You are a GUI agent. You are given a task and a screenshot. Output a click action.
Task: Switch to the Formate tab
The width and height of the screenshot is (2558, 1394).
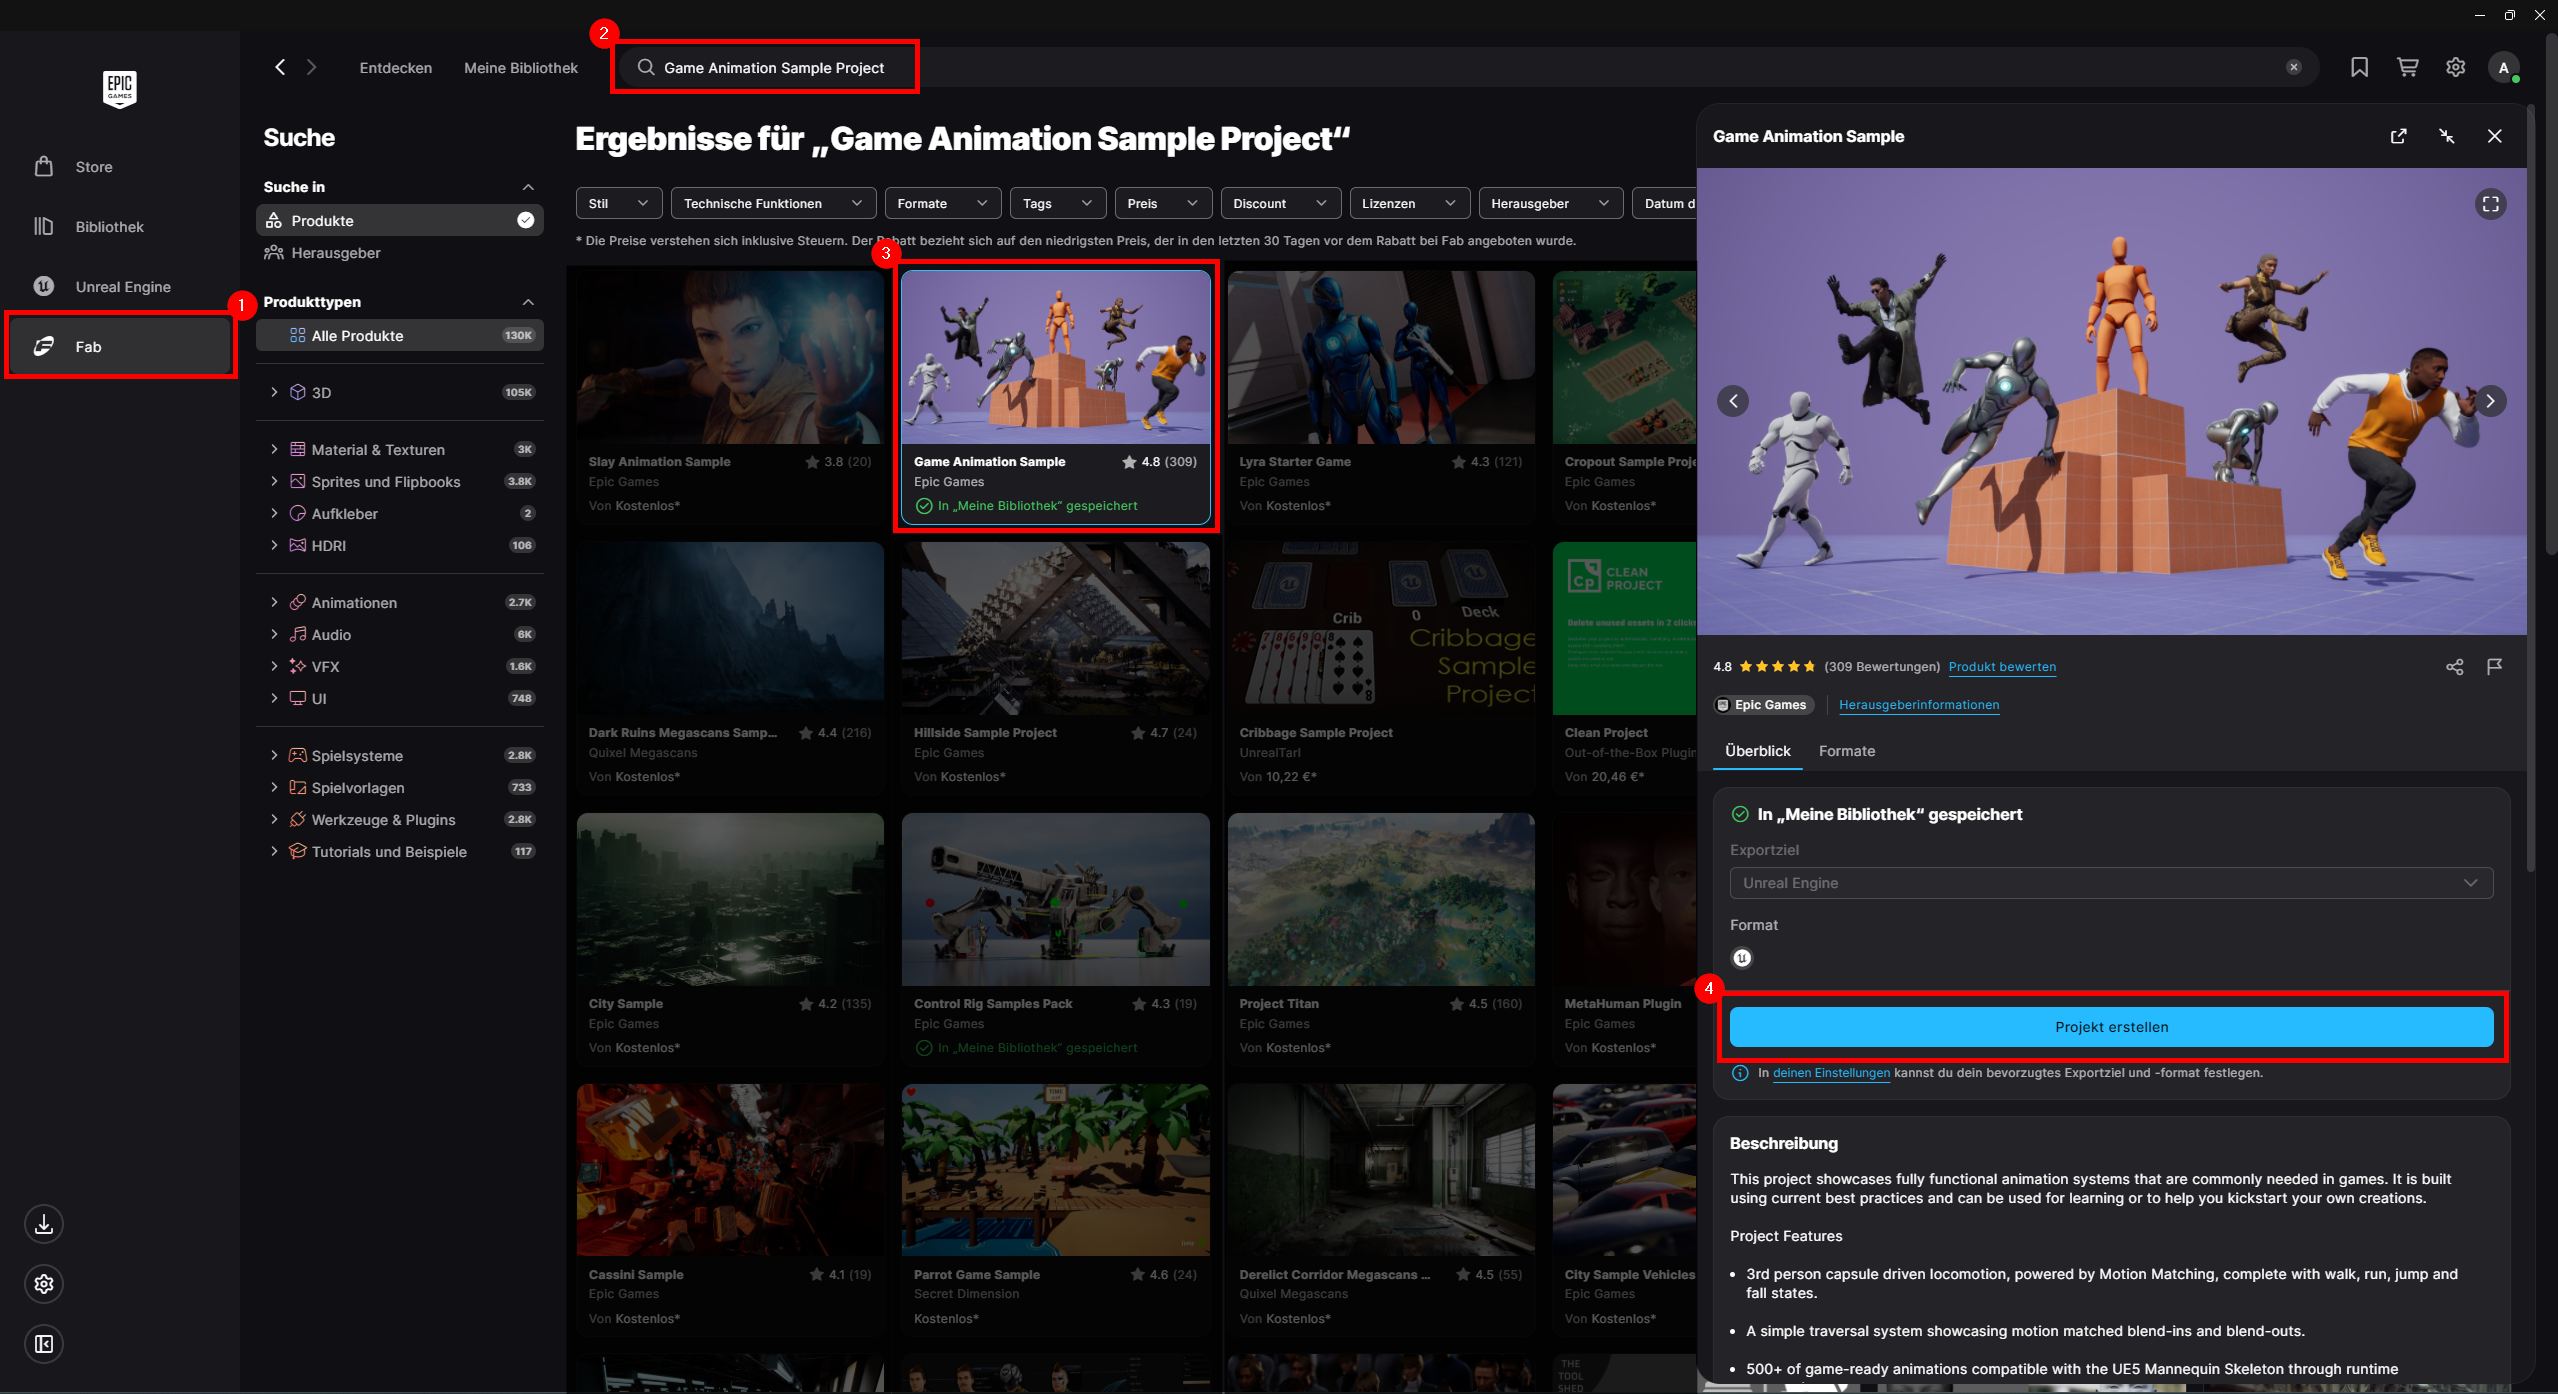[1846, 751]
